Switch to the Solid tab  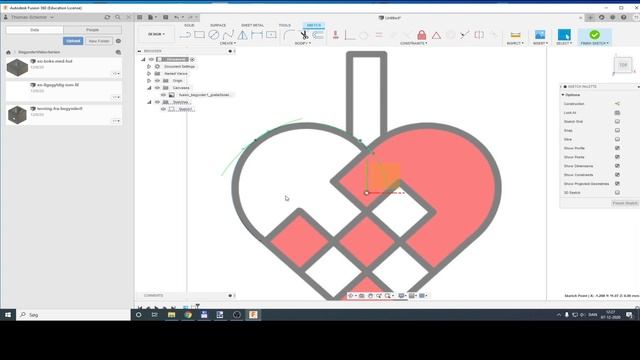click(x=189, y=25)
